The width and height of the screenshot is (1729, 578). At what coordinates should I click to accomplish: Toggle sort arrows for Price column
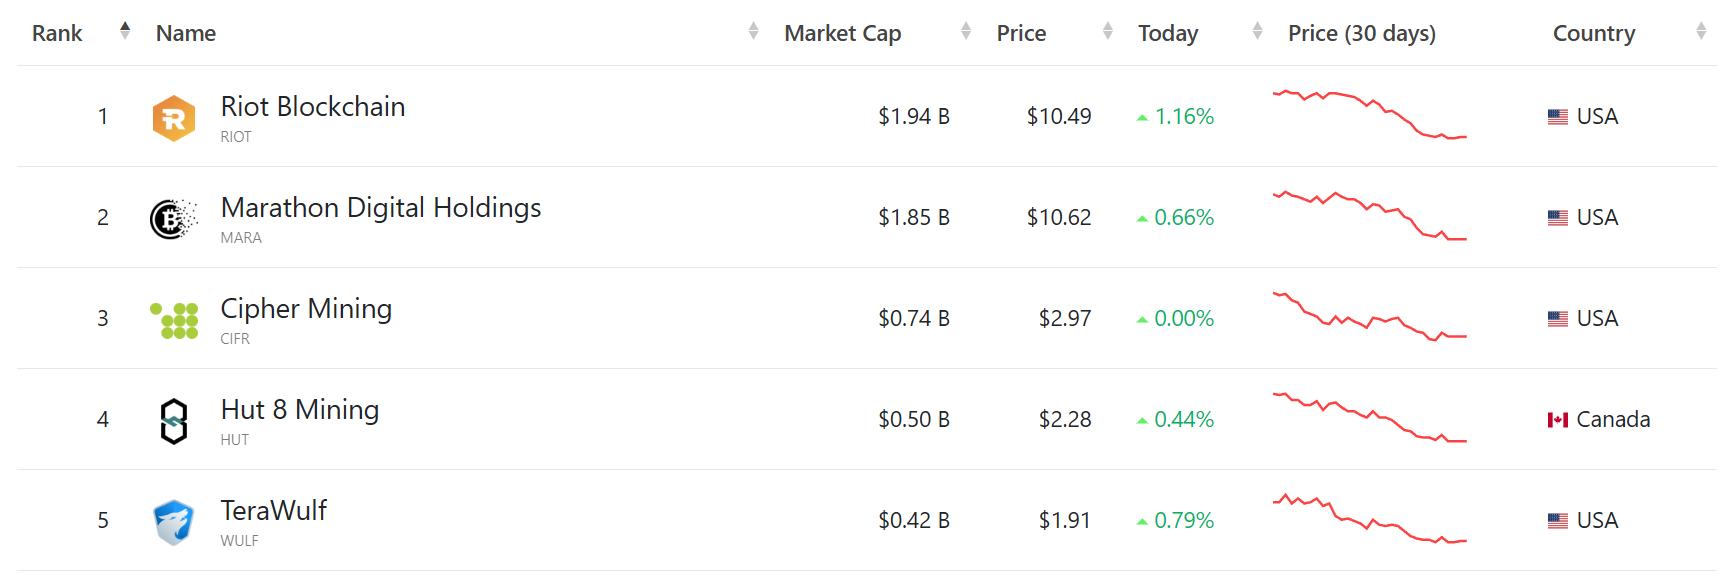pos(1107,31)
